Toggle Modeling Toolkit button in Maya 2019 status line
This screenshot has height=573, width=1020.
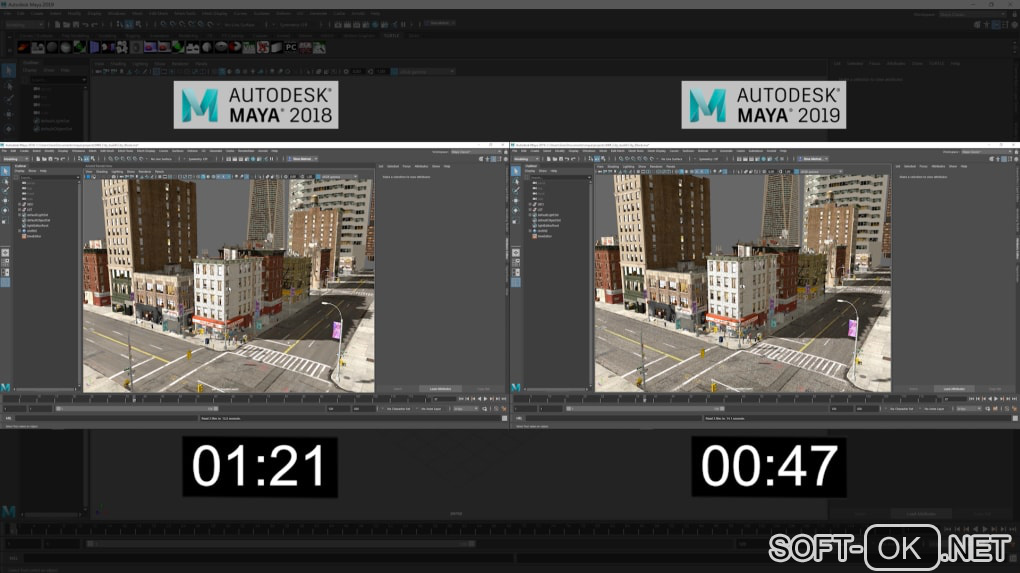pyautogui.click(x=991, y=159)
